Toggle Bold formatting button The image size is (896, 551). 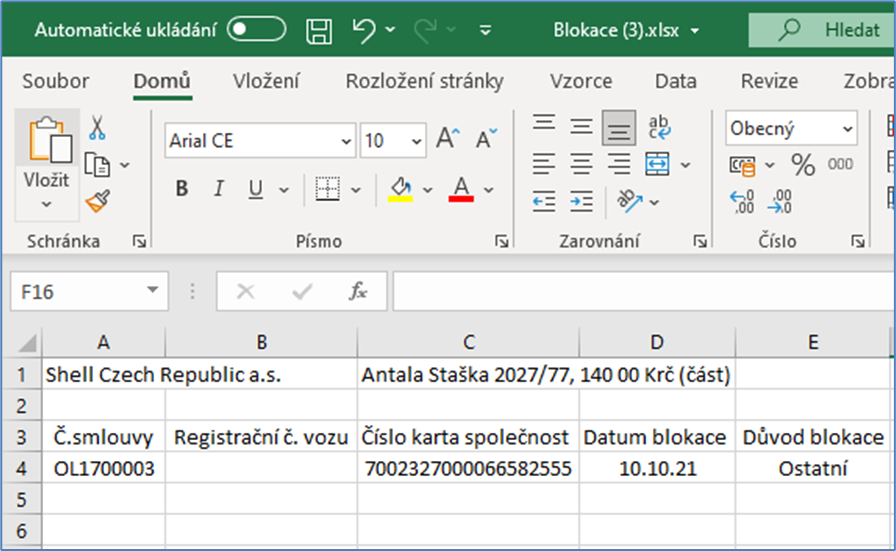182,188
